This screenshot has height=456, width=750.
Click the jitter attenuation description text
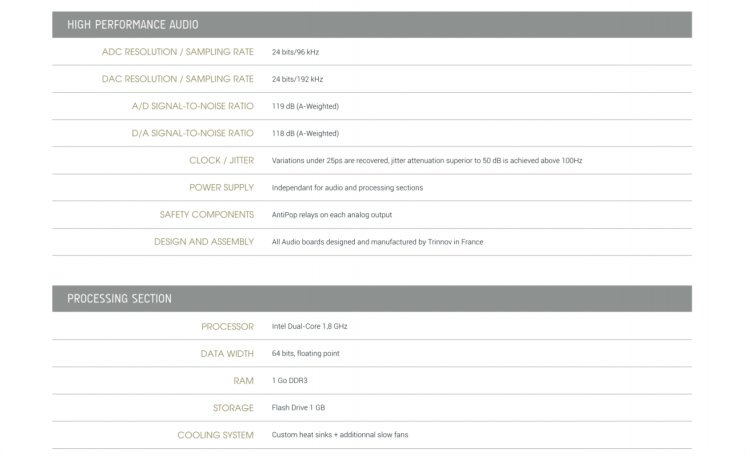427,160
